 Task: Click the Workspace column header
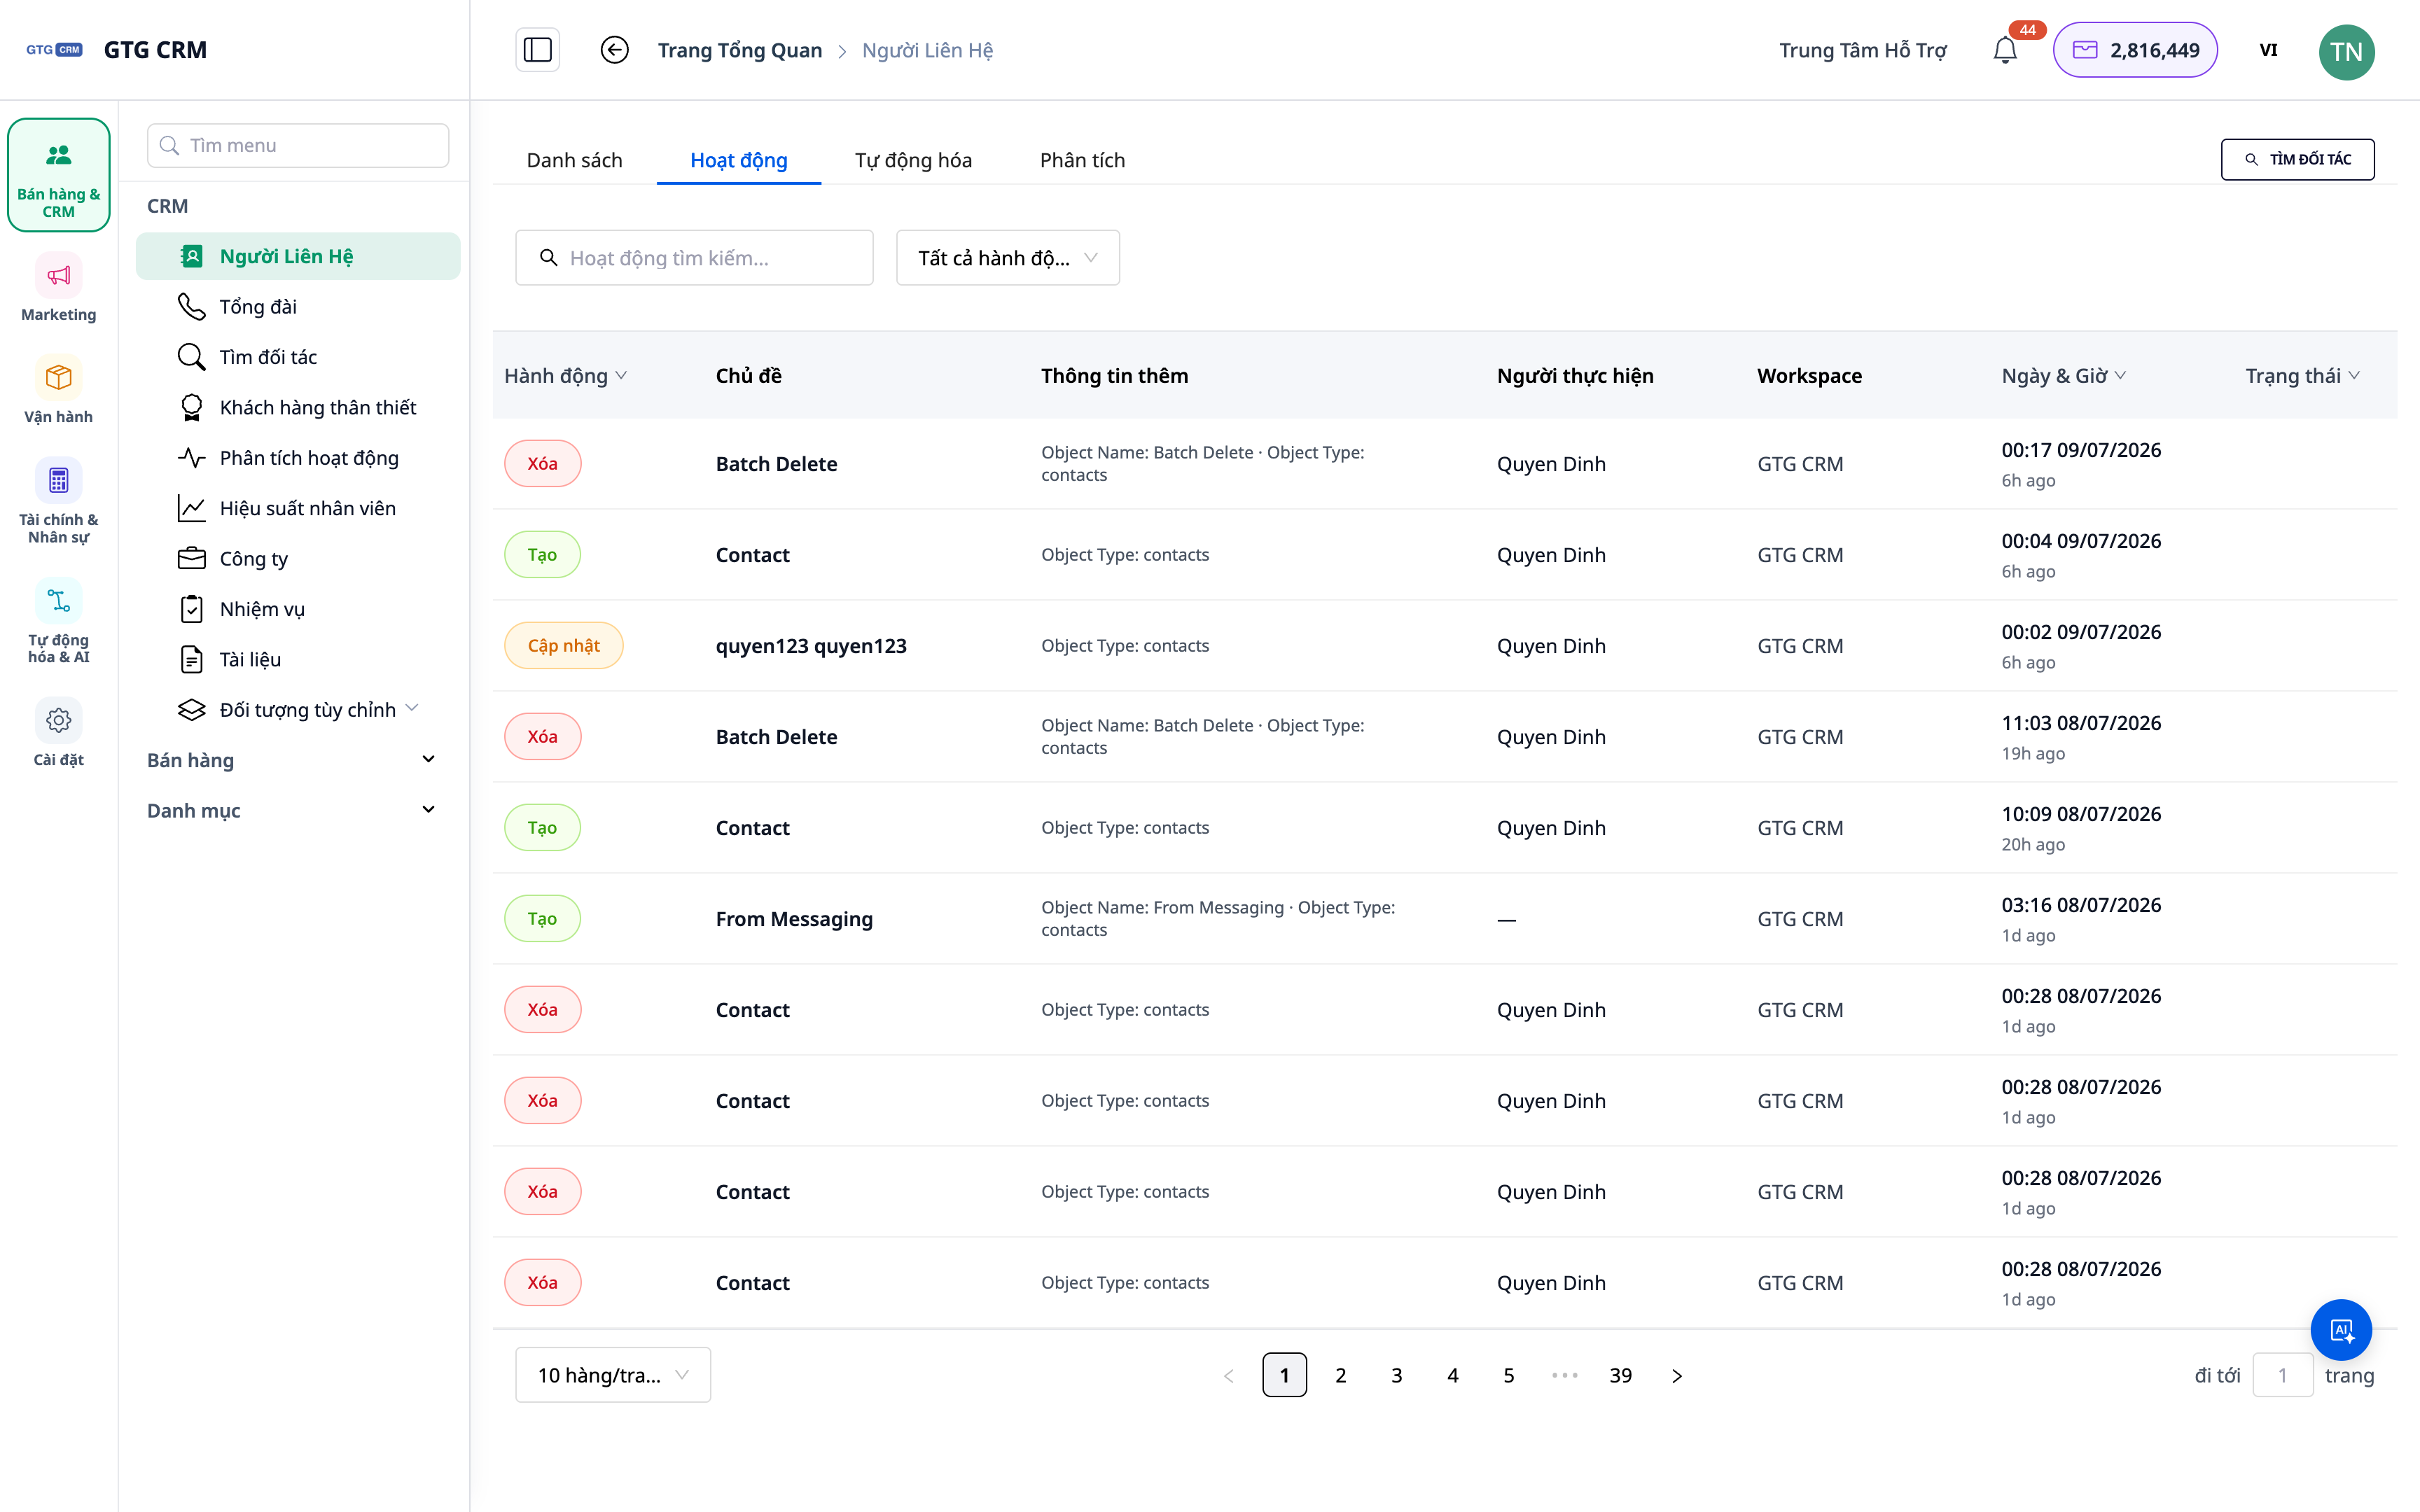click(x=1809, y=375)
